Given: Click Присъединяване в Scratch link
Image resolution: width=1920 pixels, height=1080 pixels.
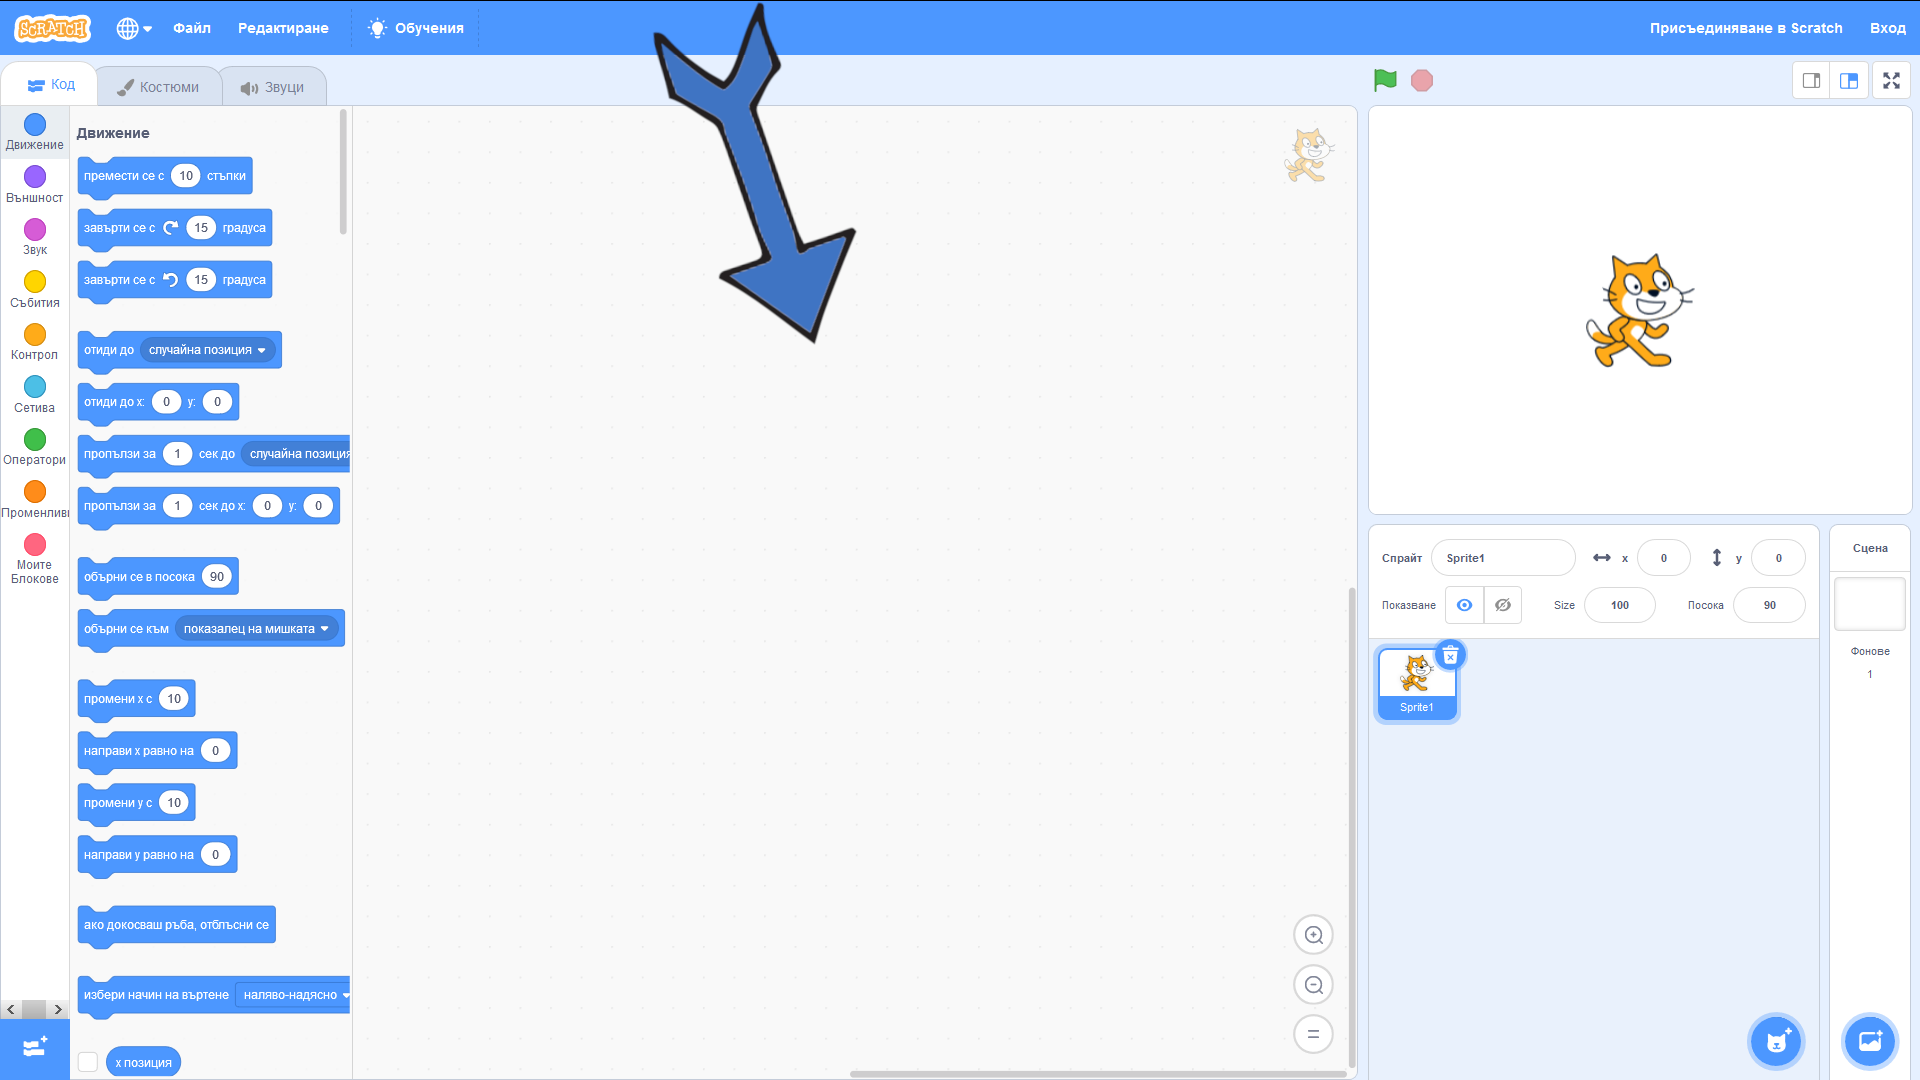Looking at the screenshot, I should (1745, 28).
